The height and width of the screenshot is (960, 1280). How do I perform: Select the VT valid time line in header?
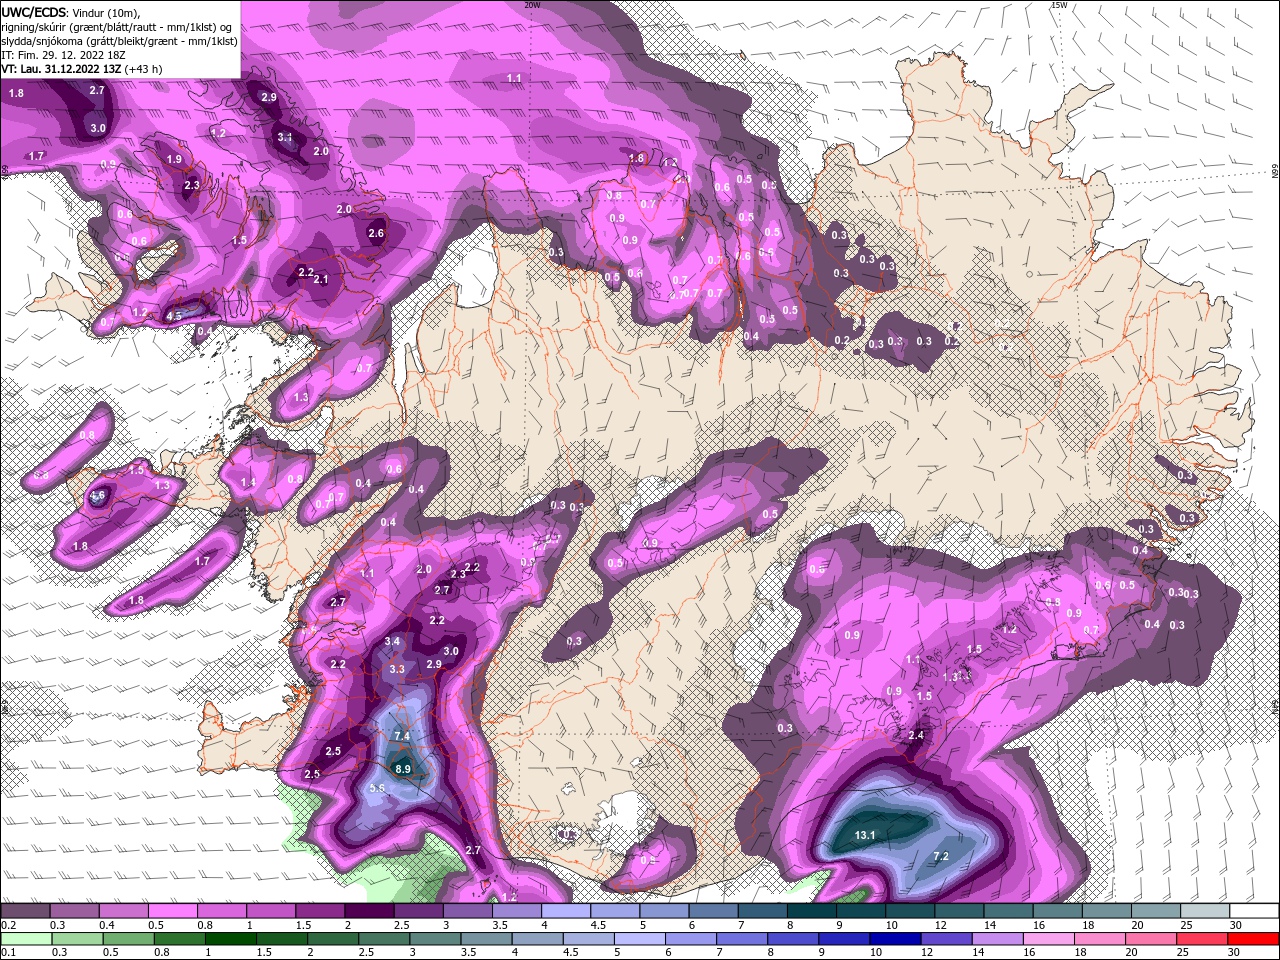click(x=81, y=69)
